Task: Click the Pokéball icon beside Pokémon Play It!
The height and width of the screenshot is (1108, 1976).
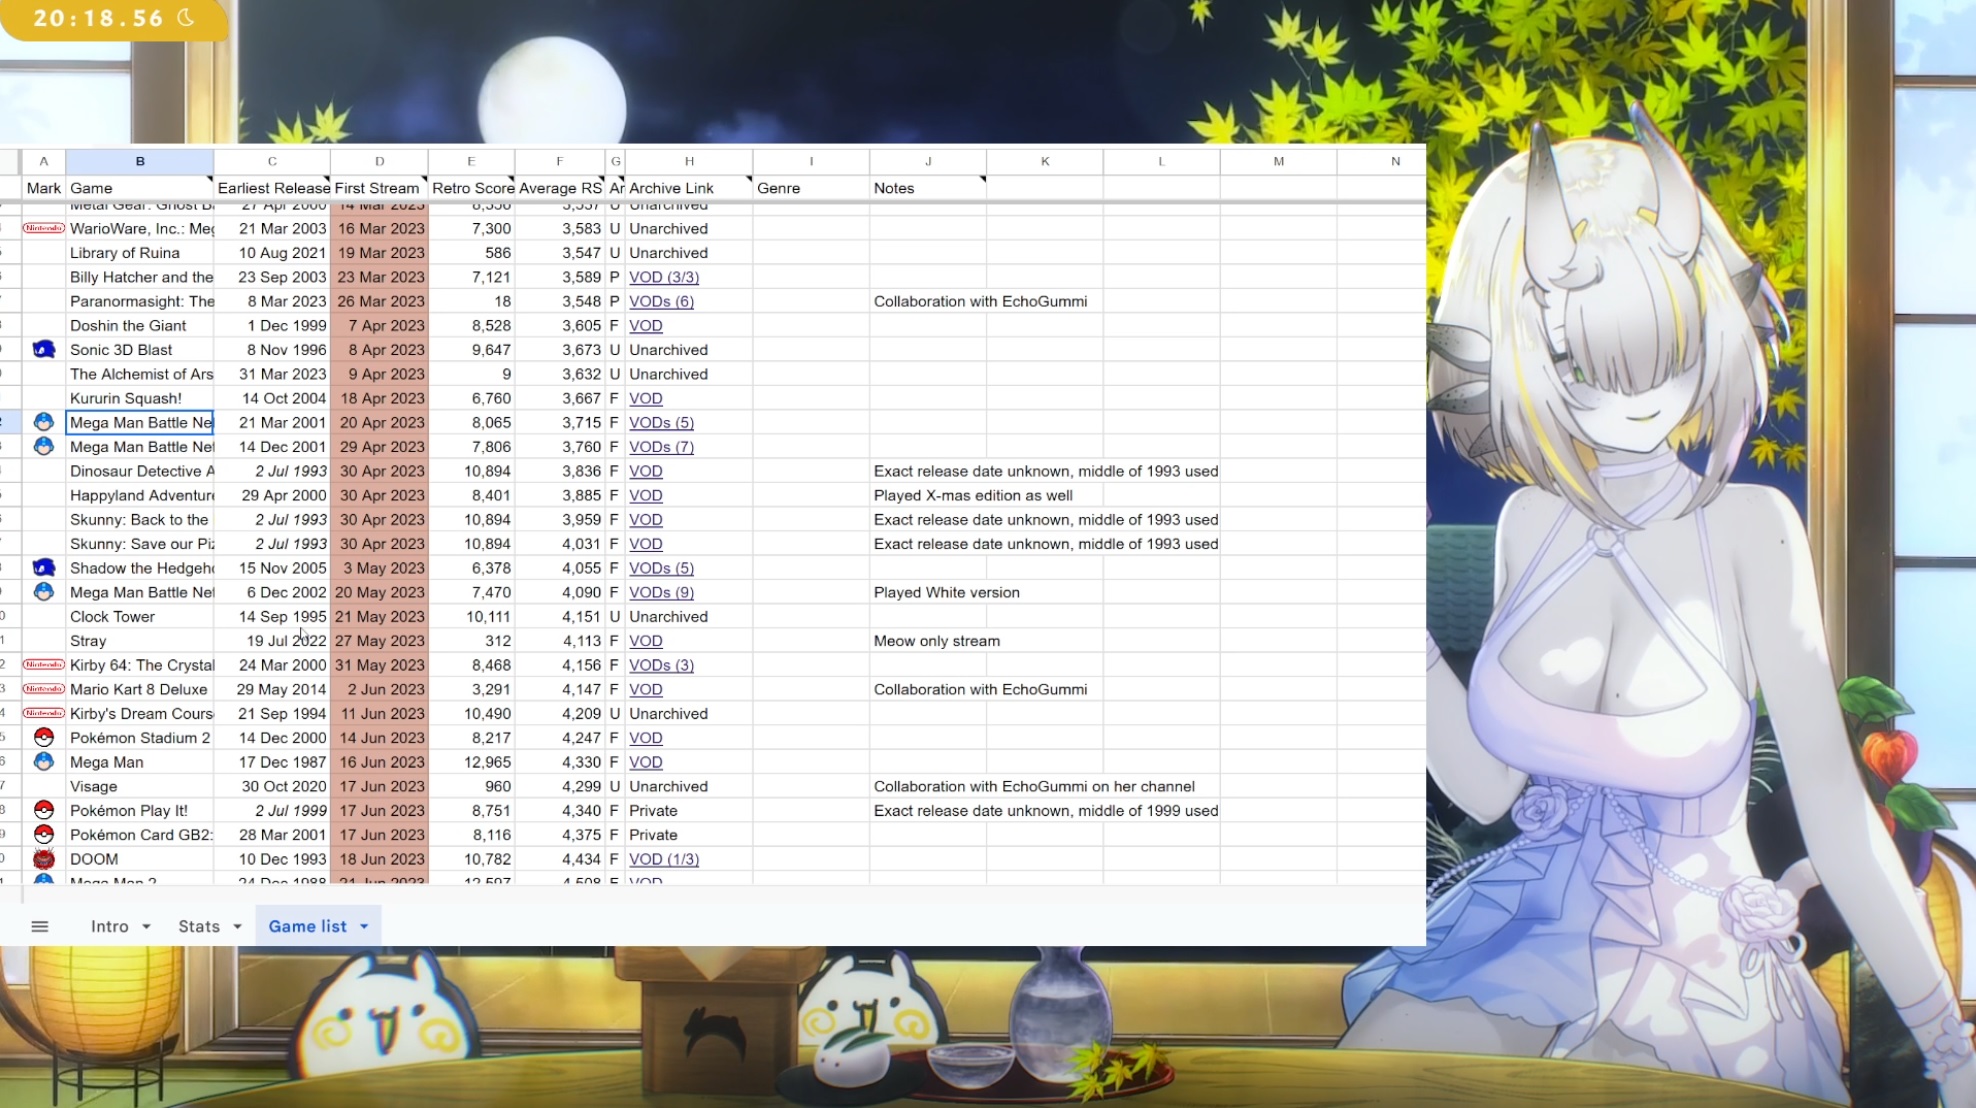Action: coord(44,810)
